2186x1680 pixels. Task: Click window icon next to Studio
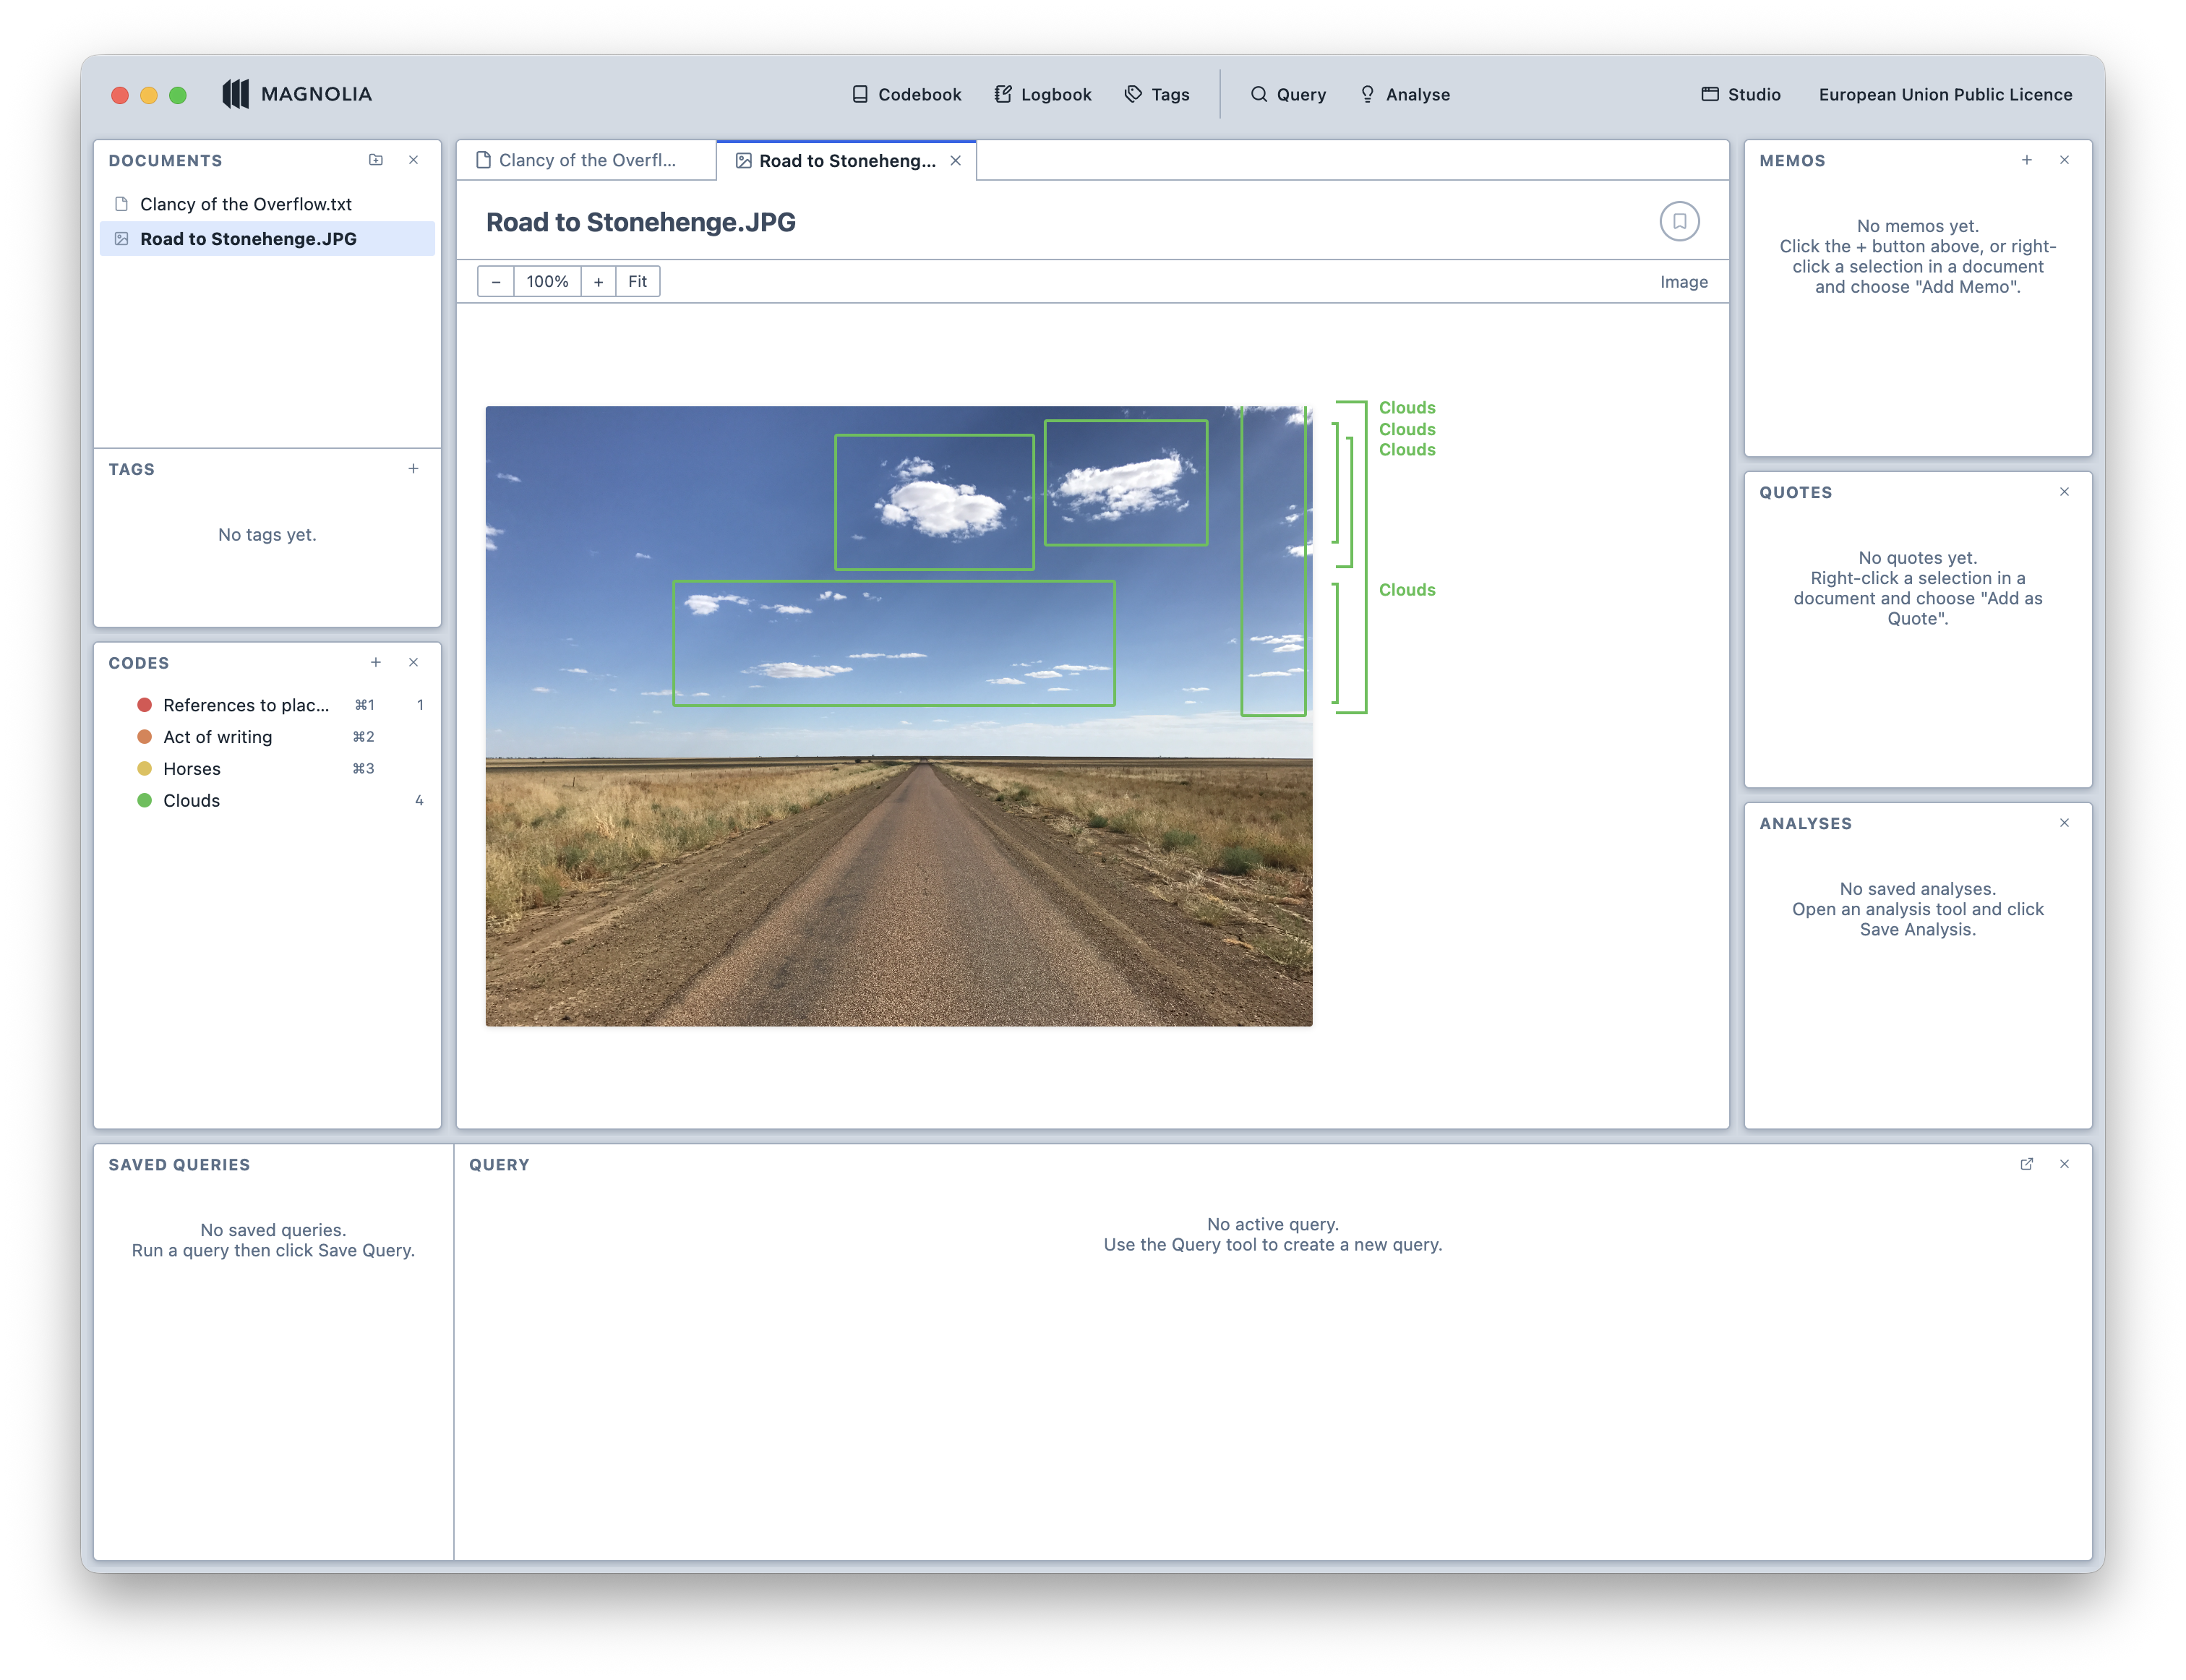(1710, 94)
